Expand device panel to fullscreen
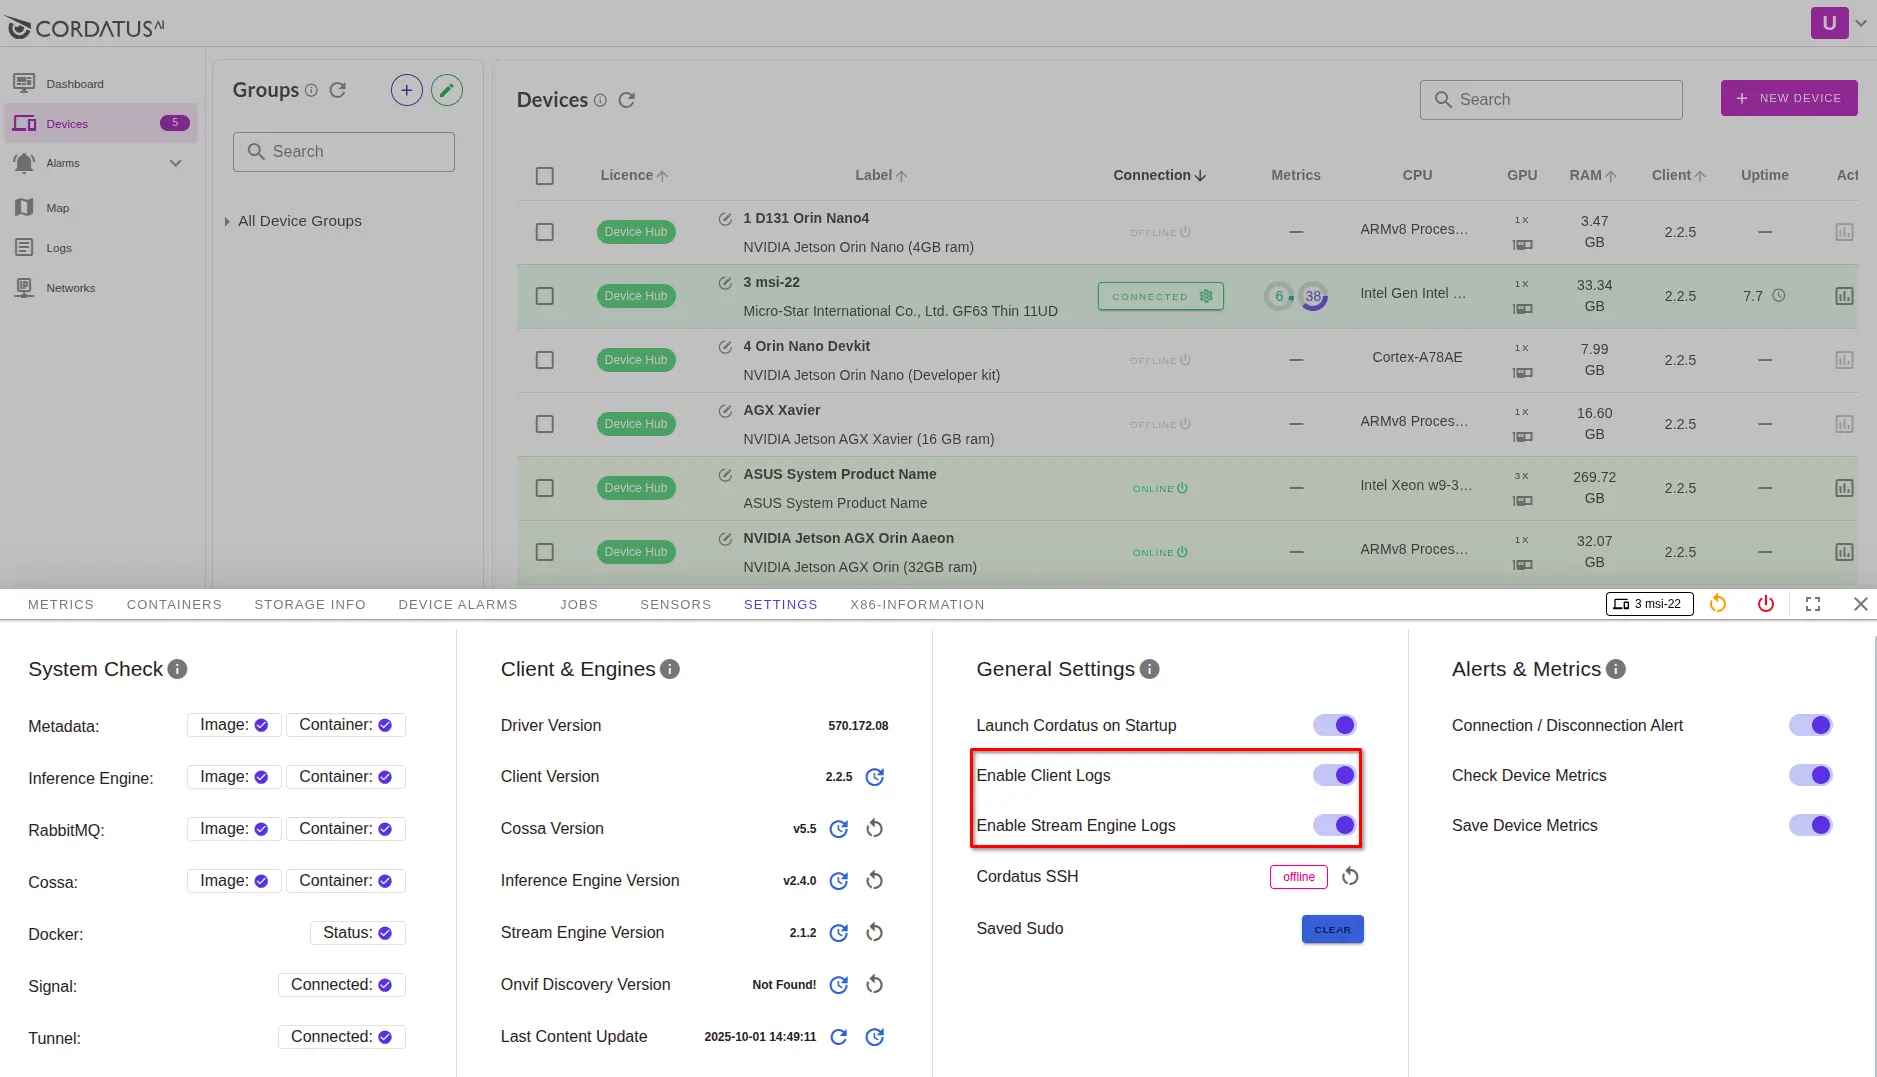Screen dimensions: 1877x1077 (1812, 604)
